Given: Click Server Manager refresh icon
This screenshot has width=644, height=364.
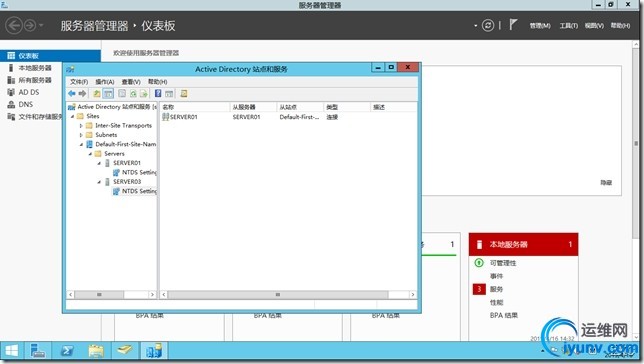Looking at the screenshot, I should coord(488,25).
